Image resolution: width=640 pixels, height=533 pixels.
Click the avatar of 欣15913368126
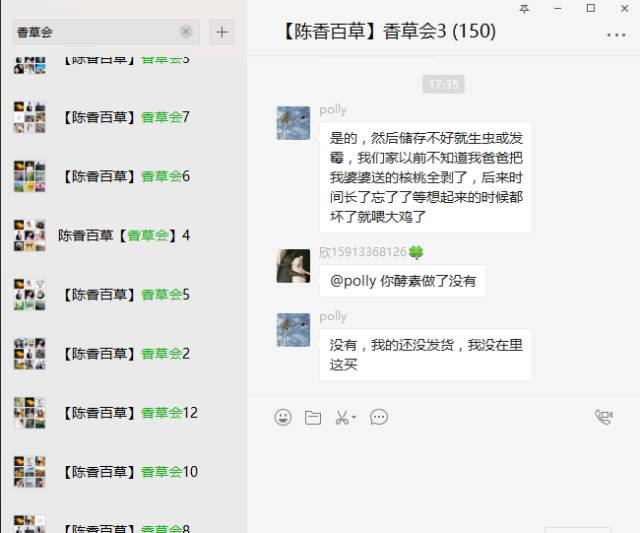click(293, 266)
